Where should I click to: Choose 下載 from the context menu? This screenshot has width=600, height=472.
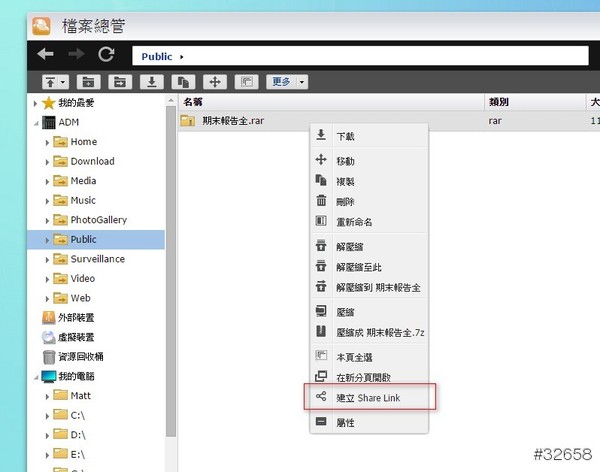[x=369, y=136]
